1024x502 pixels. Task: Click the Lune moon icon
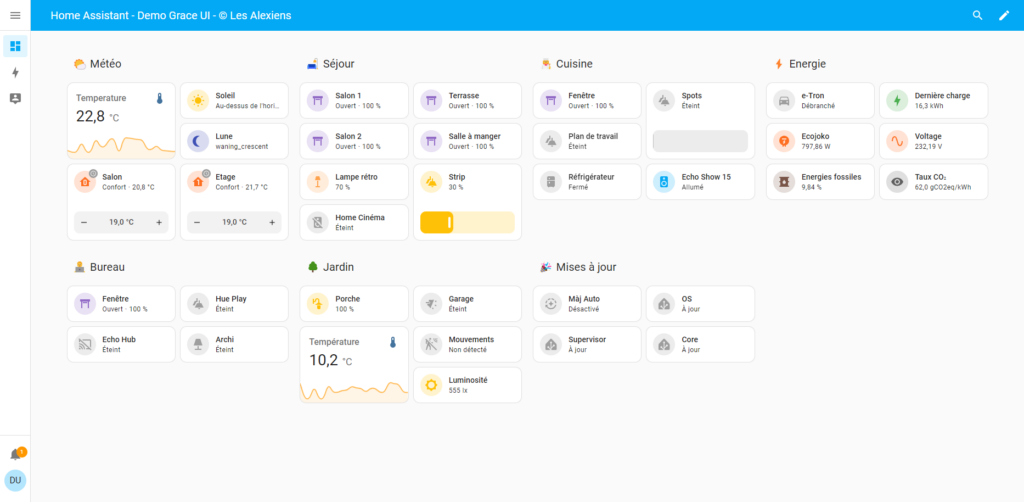(x=198, y=142)
